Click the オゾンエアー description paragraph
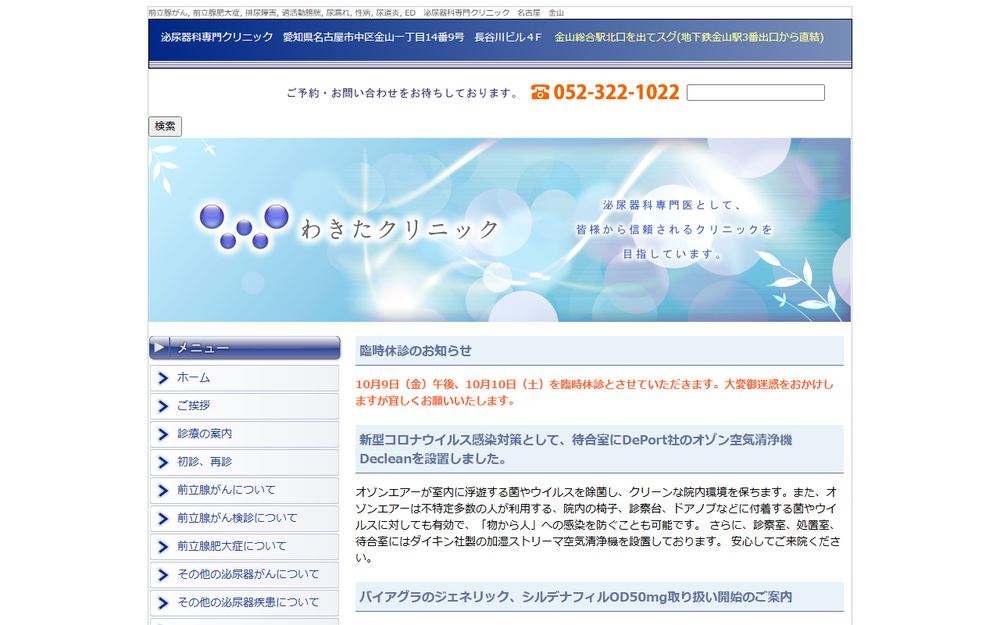The image size is (1000, 625). tap(598, 525)
